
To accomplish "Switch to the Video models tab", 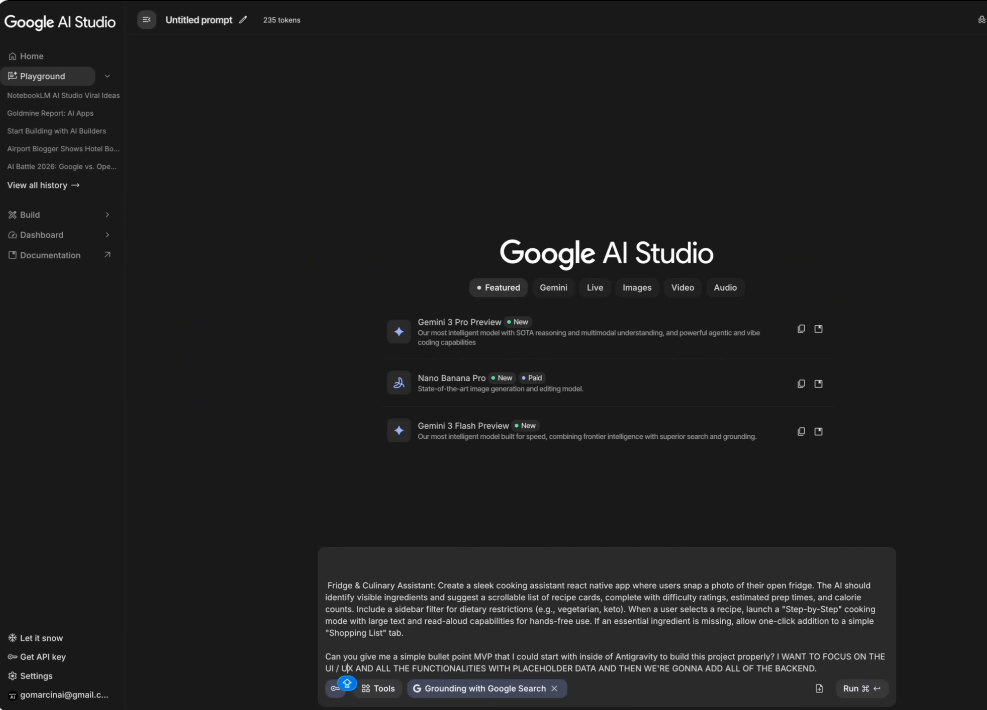I will click(x=682, y=288).
